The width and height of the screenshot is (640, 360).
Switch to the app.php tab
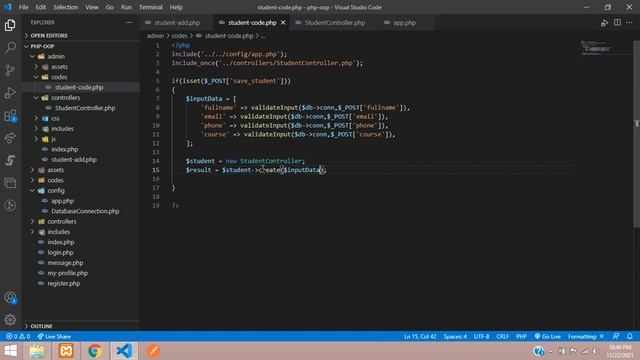(x=404, y=23)
